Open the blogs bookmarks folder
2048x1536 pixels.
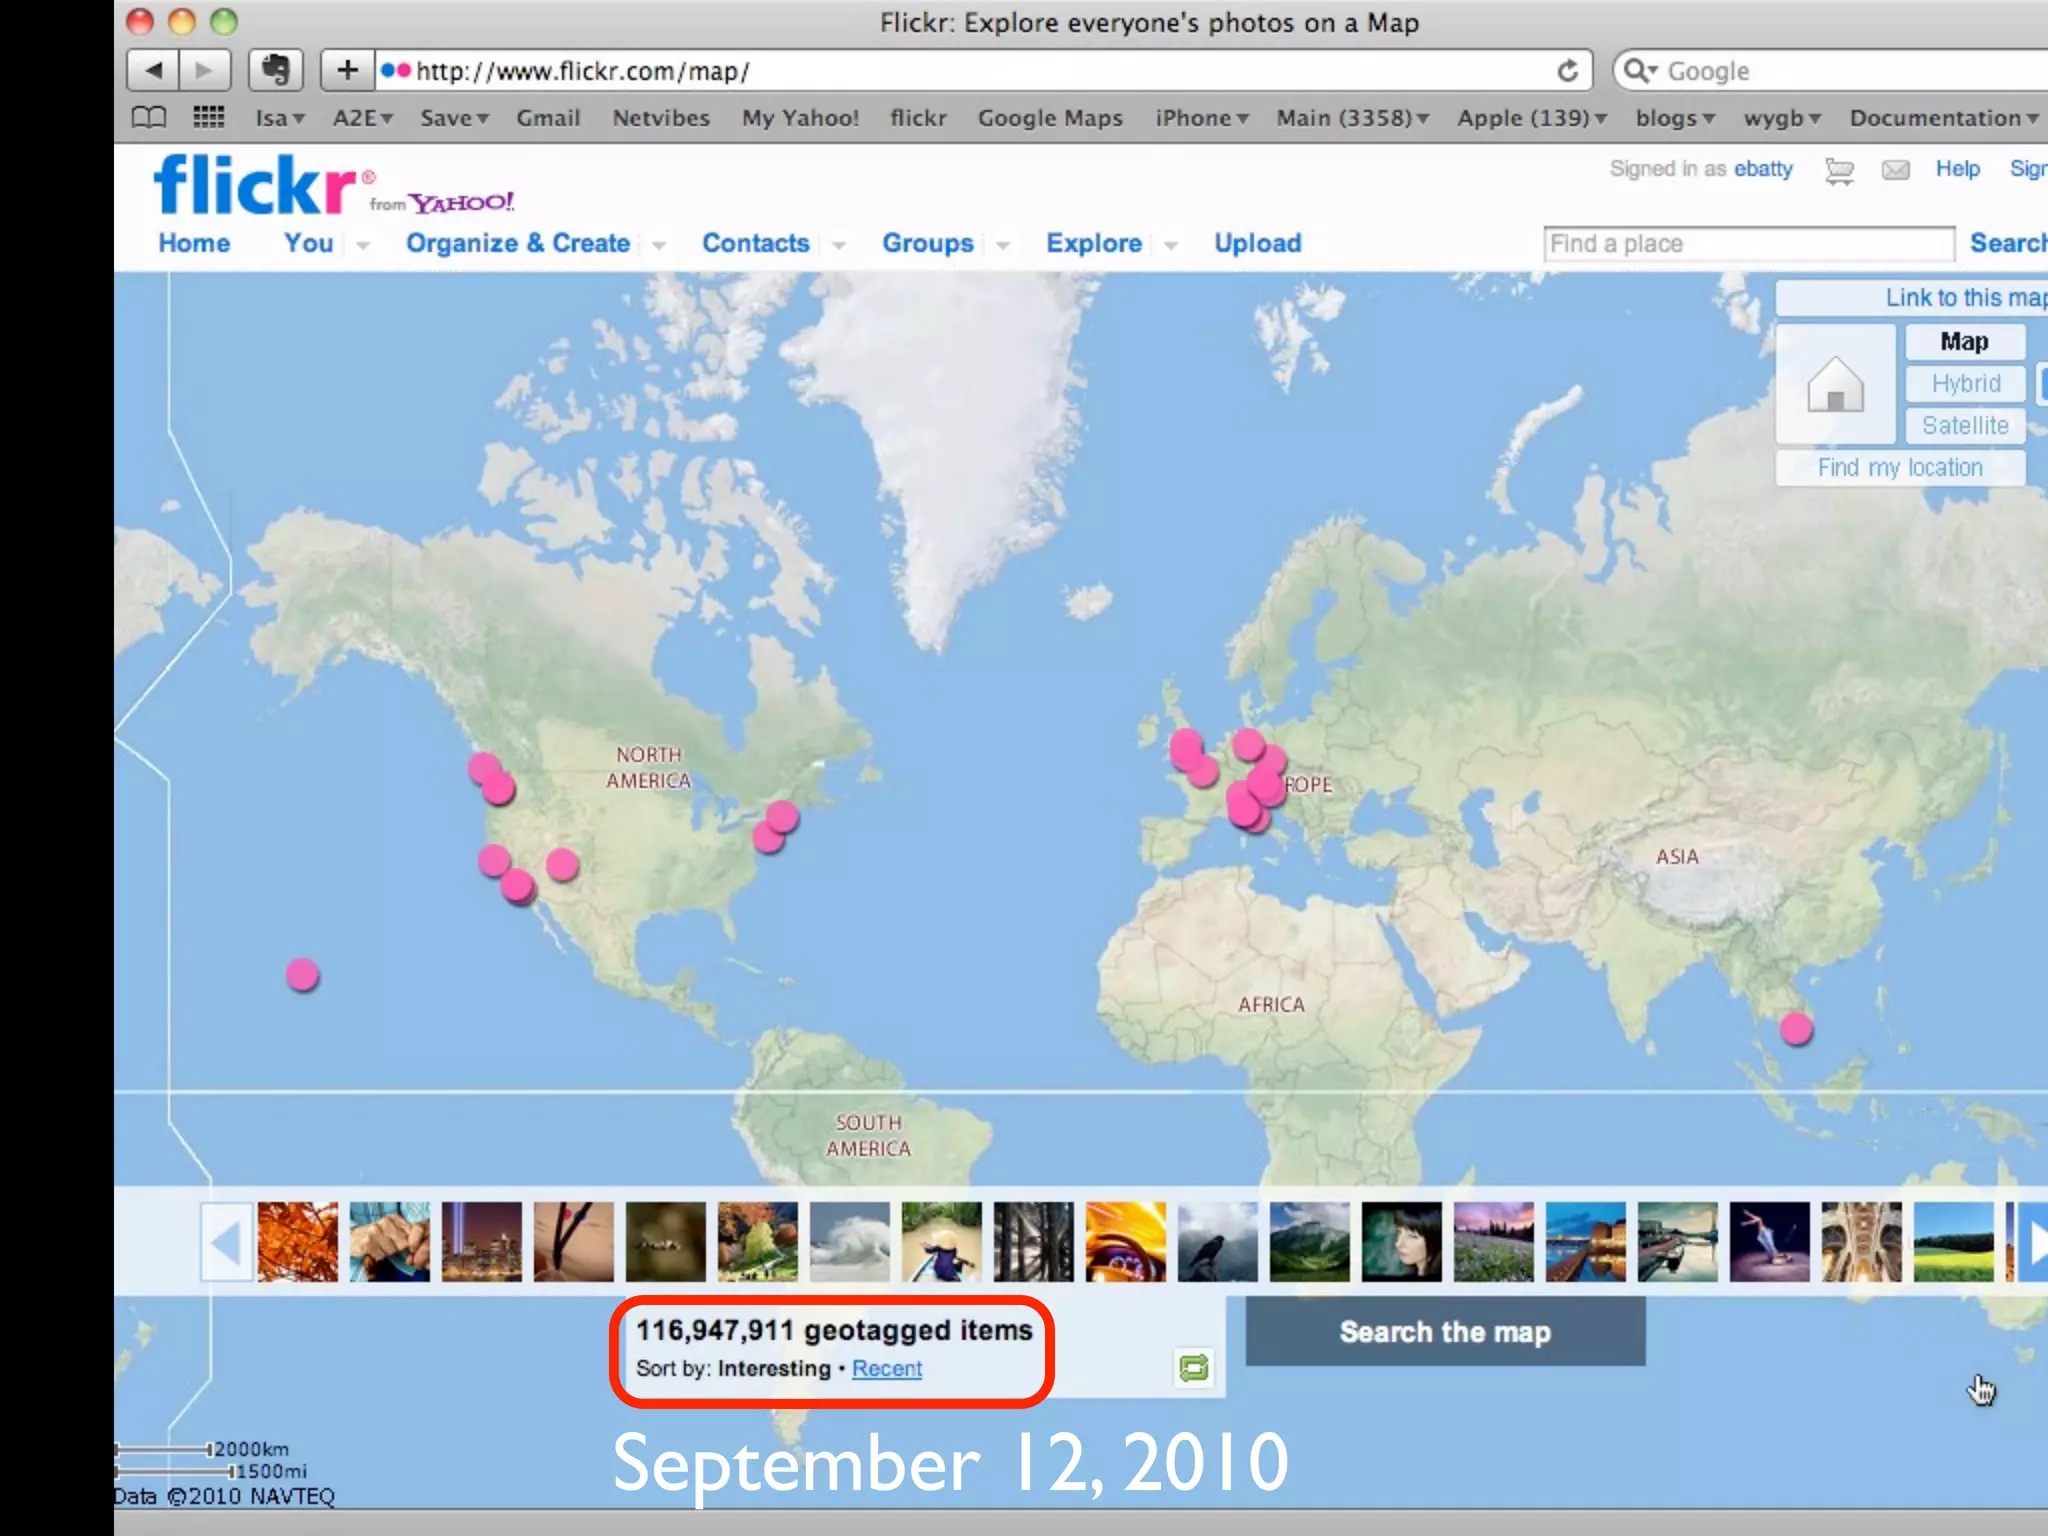pyautogui.click(x=1675, y=118)
